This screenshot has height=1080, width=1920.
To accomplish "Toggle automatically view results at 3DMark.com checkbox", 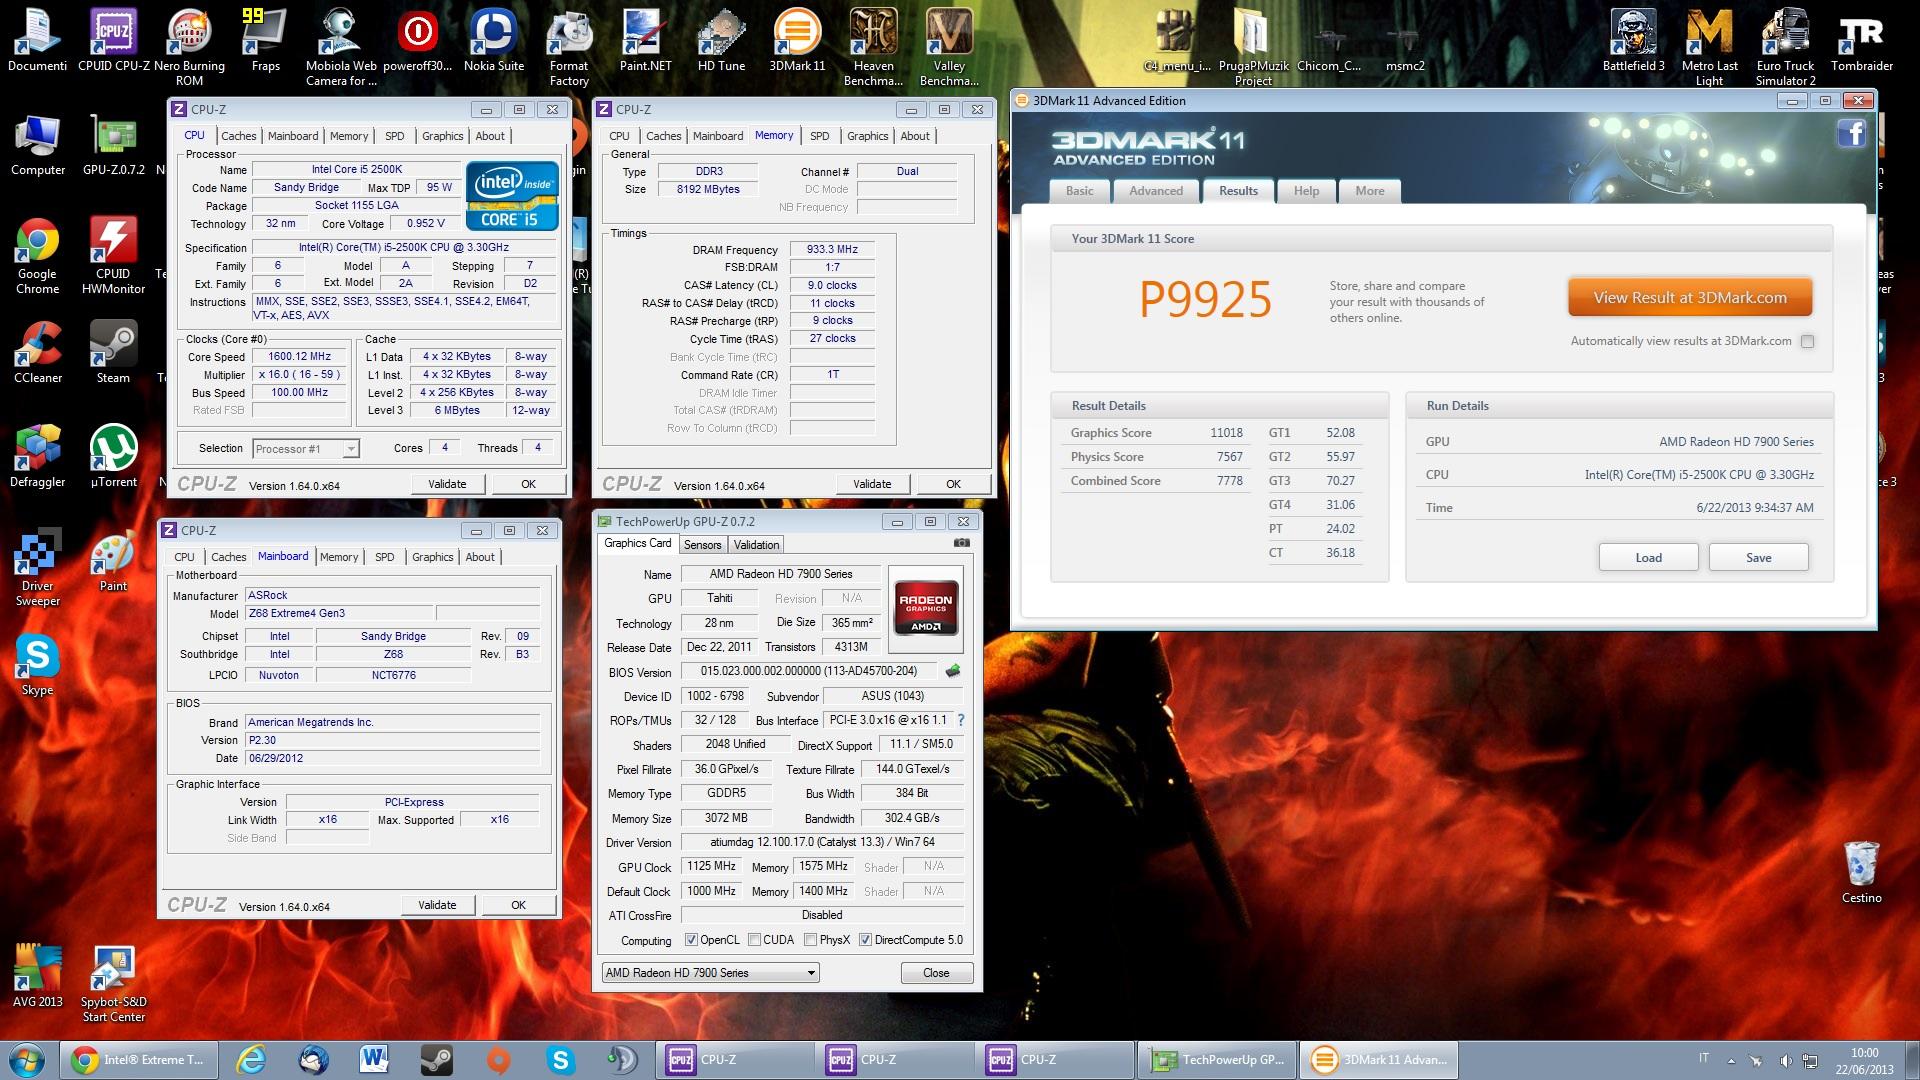I will point(1807,341).
